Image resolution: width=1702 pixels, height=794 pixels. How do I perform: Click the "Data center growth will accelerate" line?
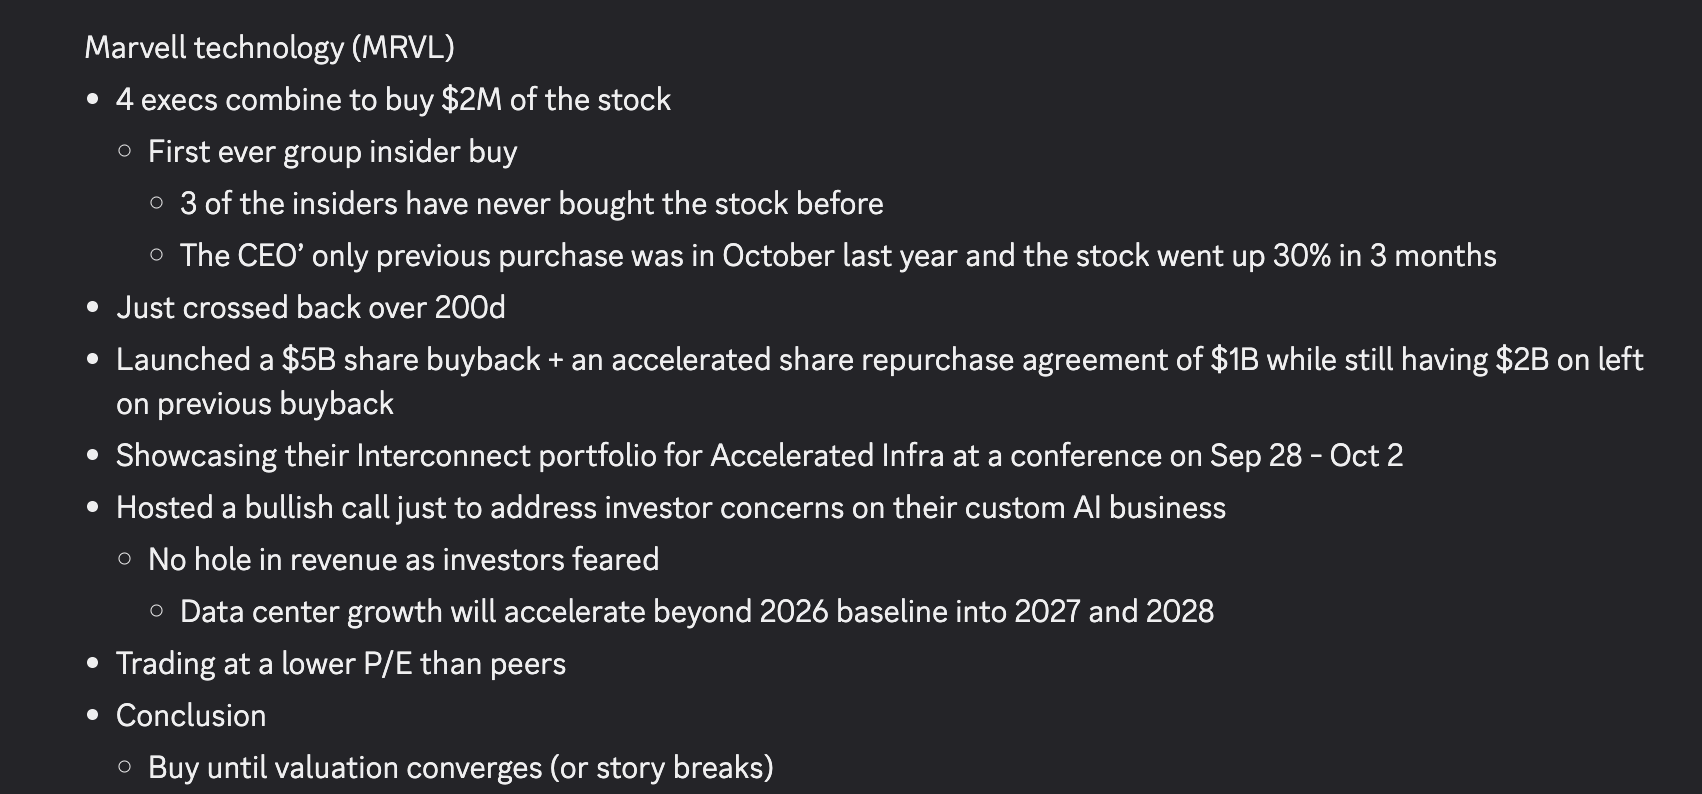(696, 611)
